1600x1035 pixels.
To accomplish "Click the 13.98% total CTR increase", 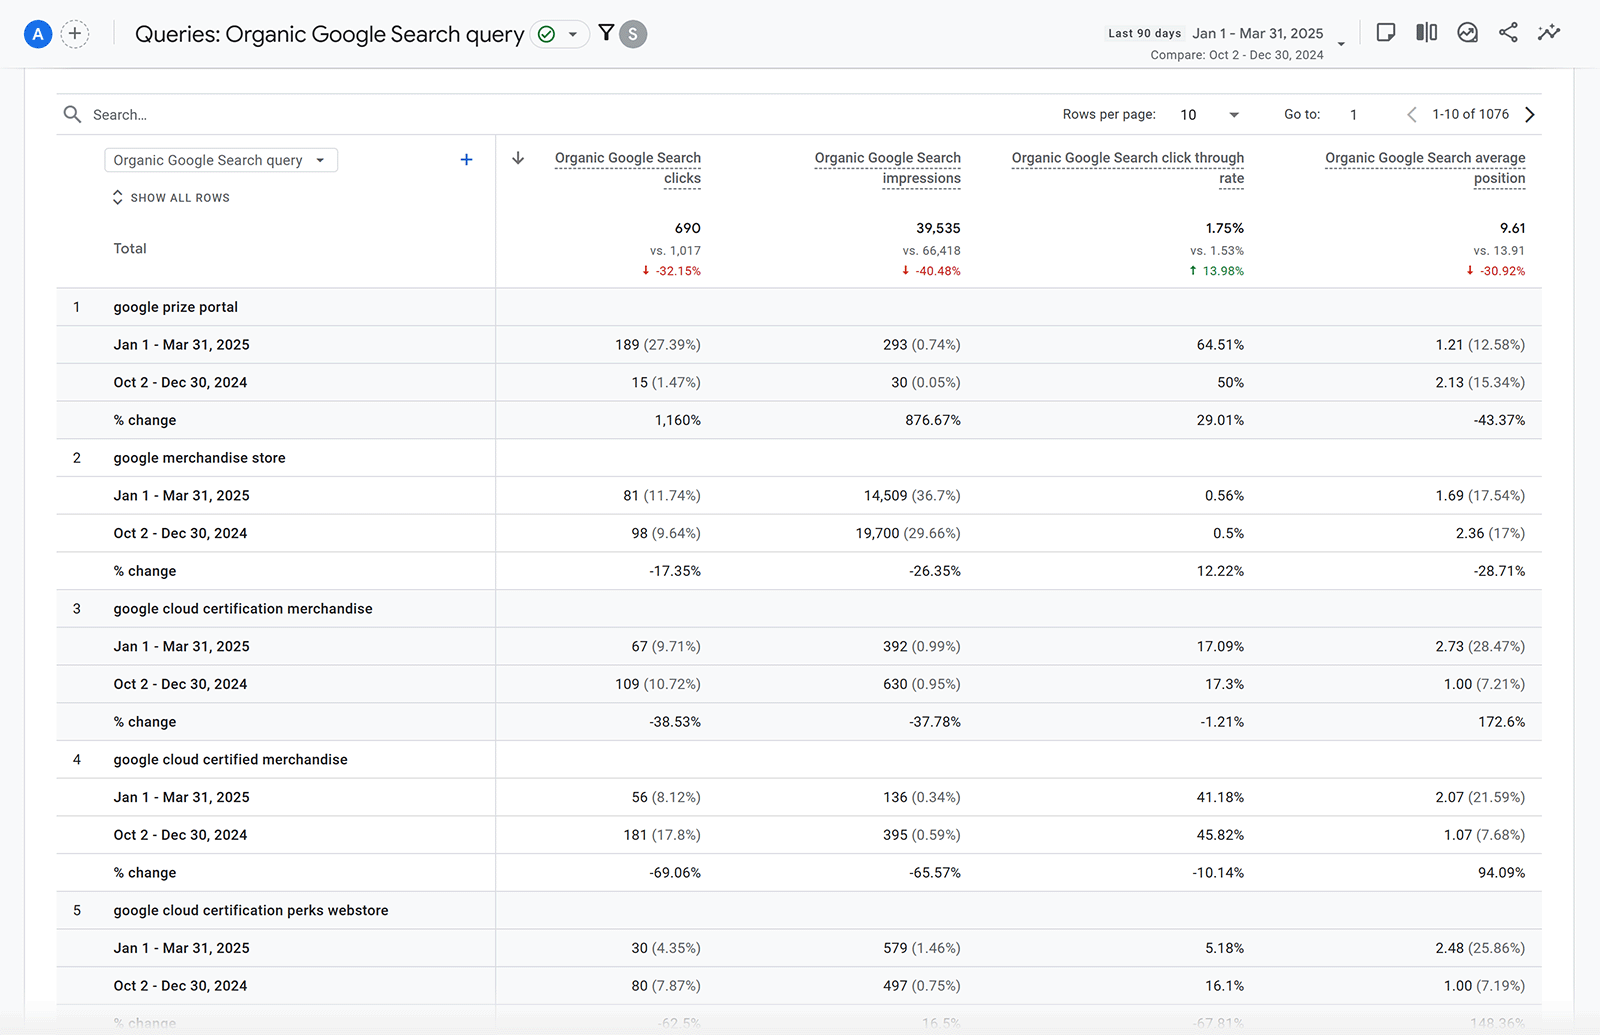I will point(1217,271).
